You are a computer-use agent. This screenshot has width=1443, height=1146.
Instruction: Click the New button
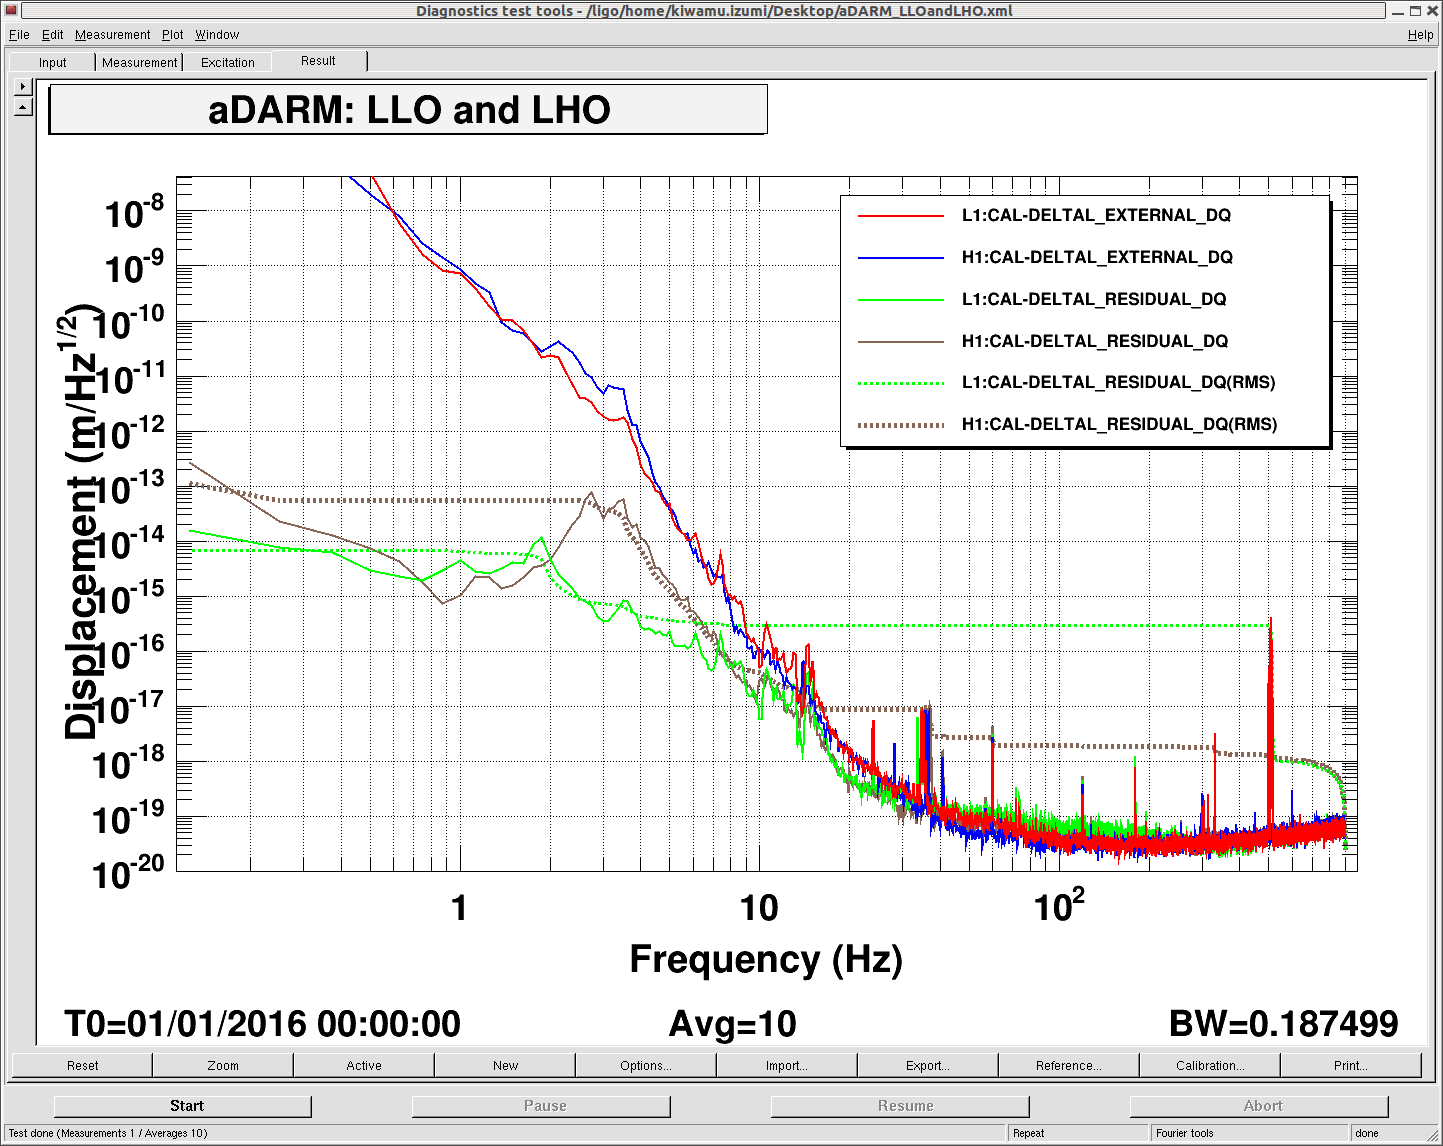pyautogui.click(x=505, y=1065)
